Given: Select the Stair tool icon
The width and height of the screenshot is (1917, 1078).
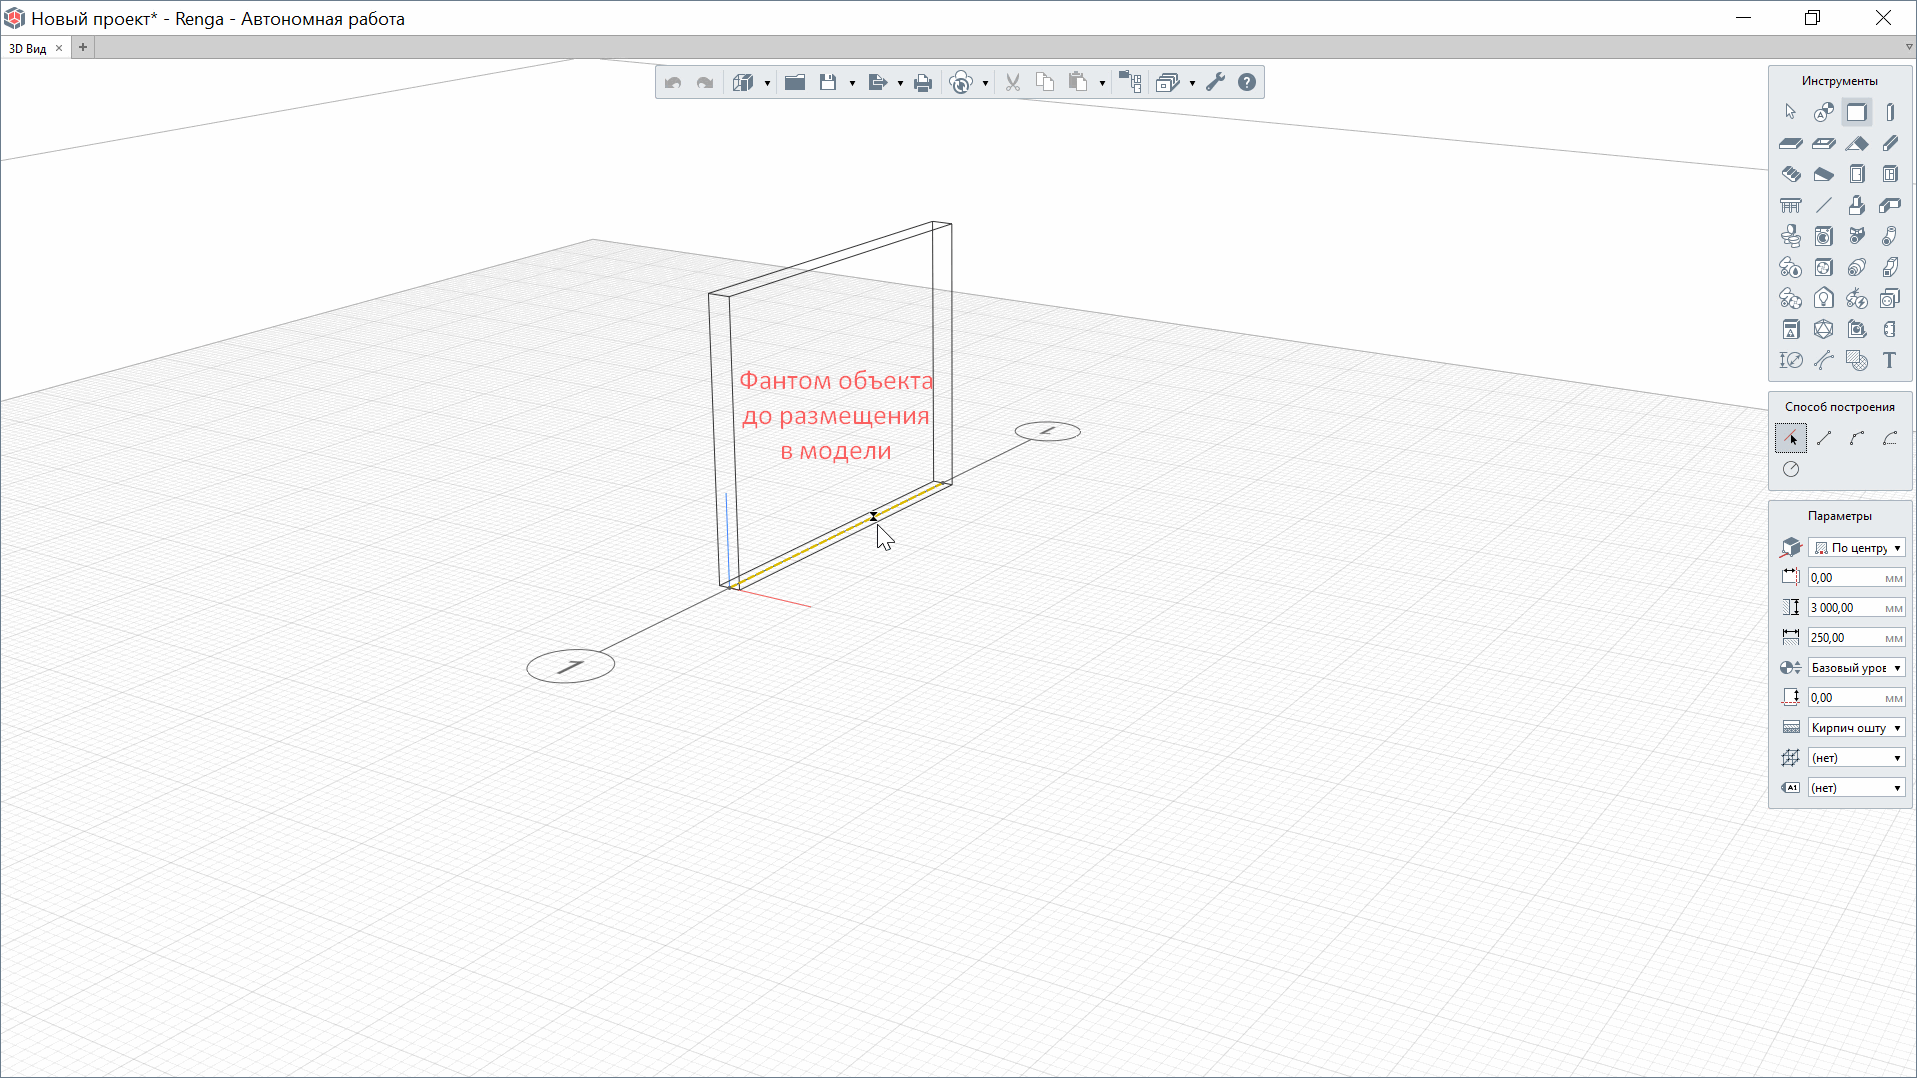Looking at the screenshot, I should (1790, 174).
